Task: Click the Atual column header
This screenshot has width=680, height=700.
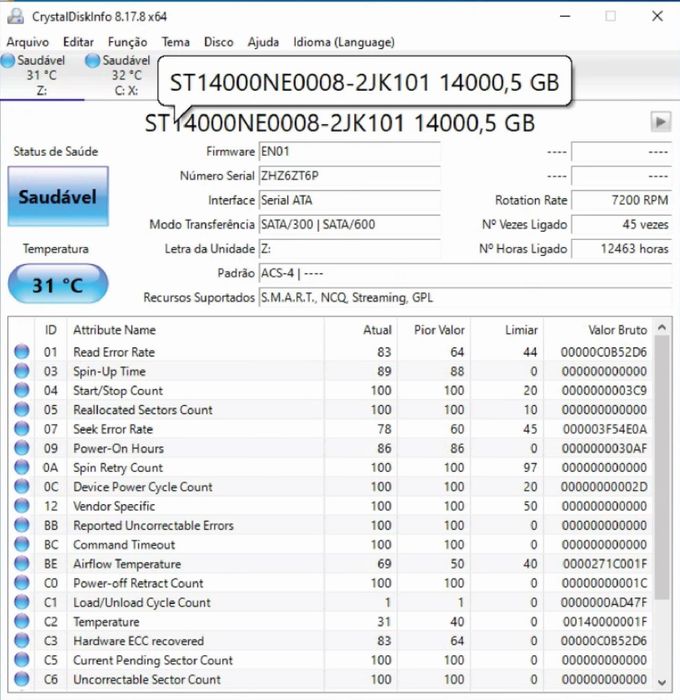Action: [361, 330]
